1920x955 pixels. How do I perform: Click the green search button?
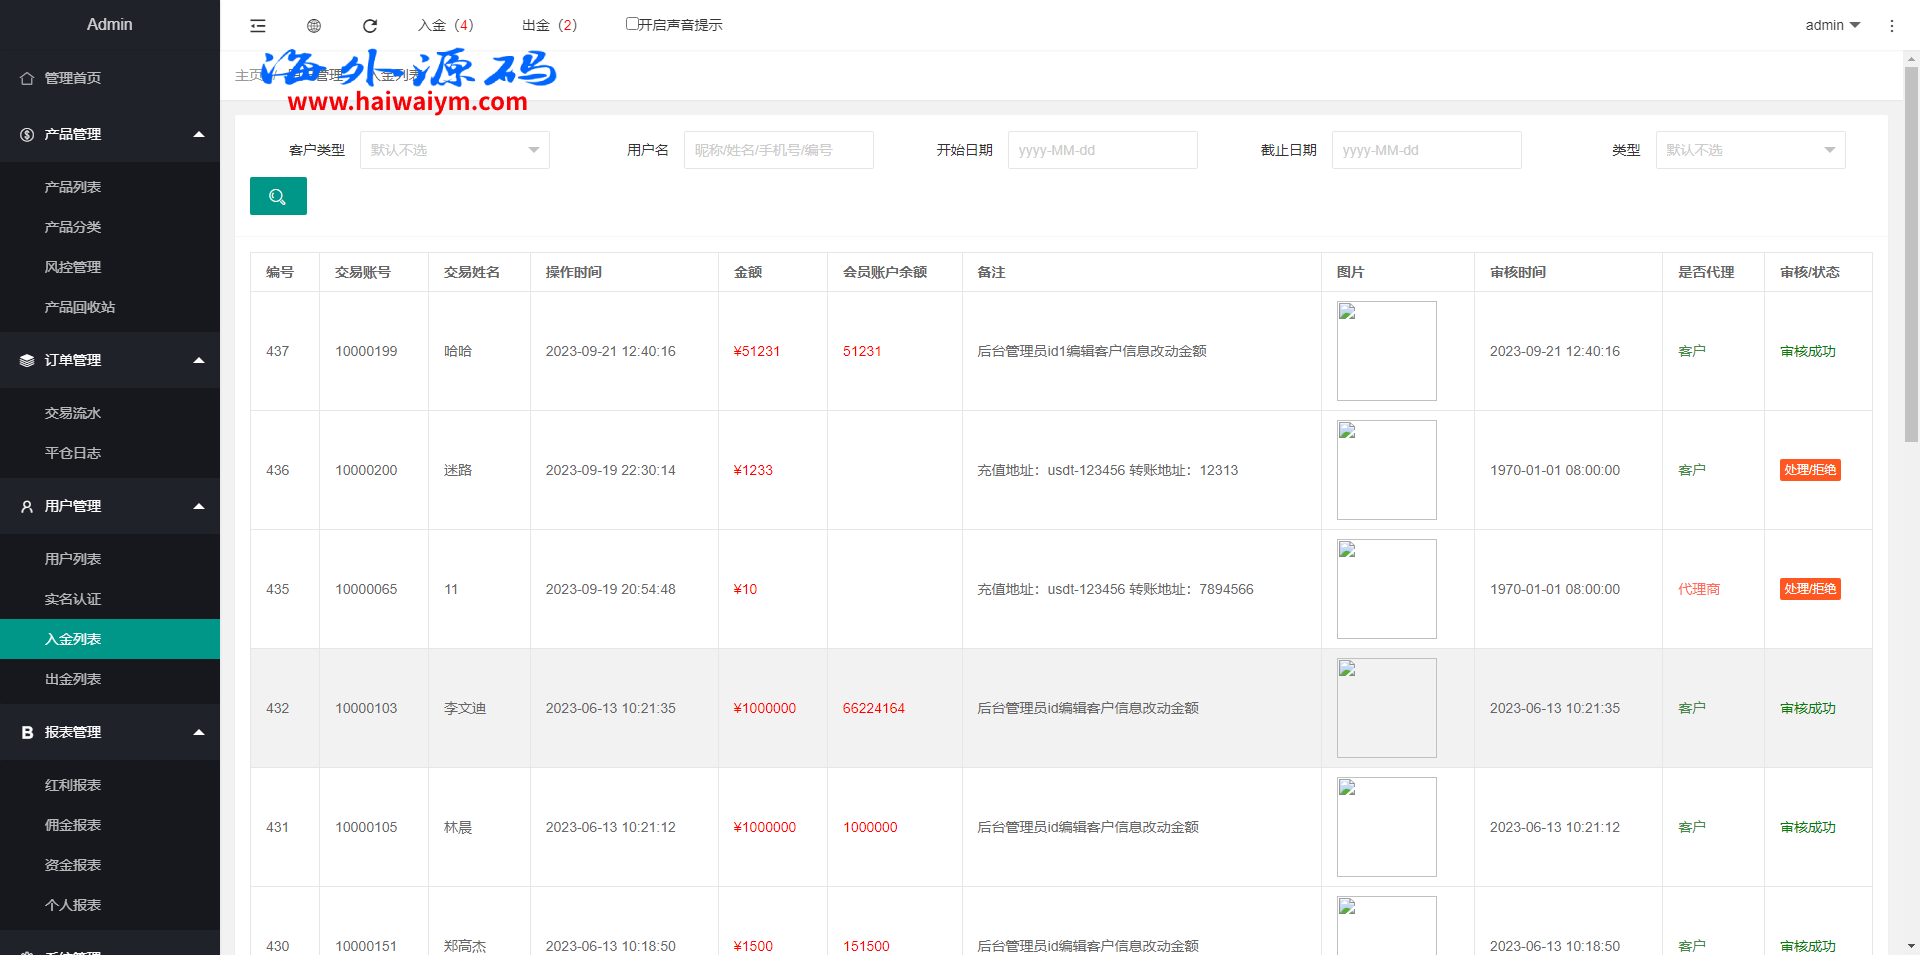(x=278, y=197)
